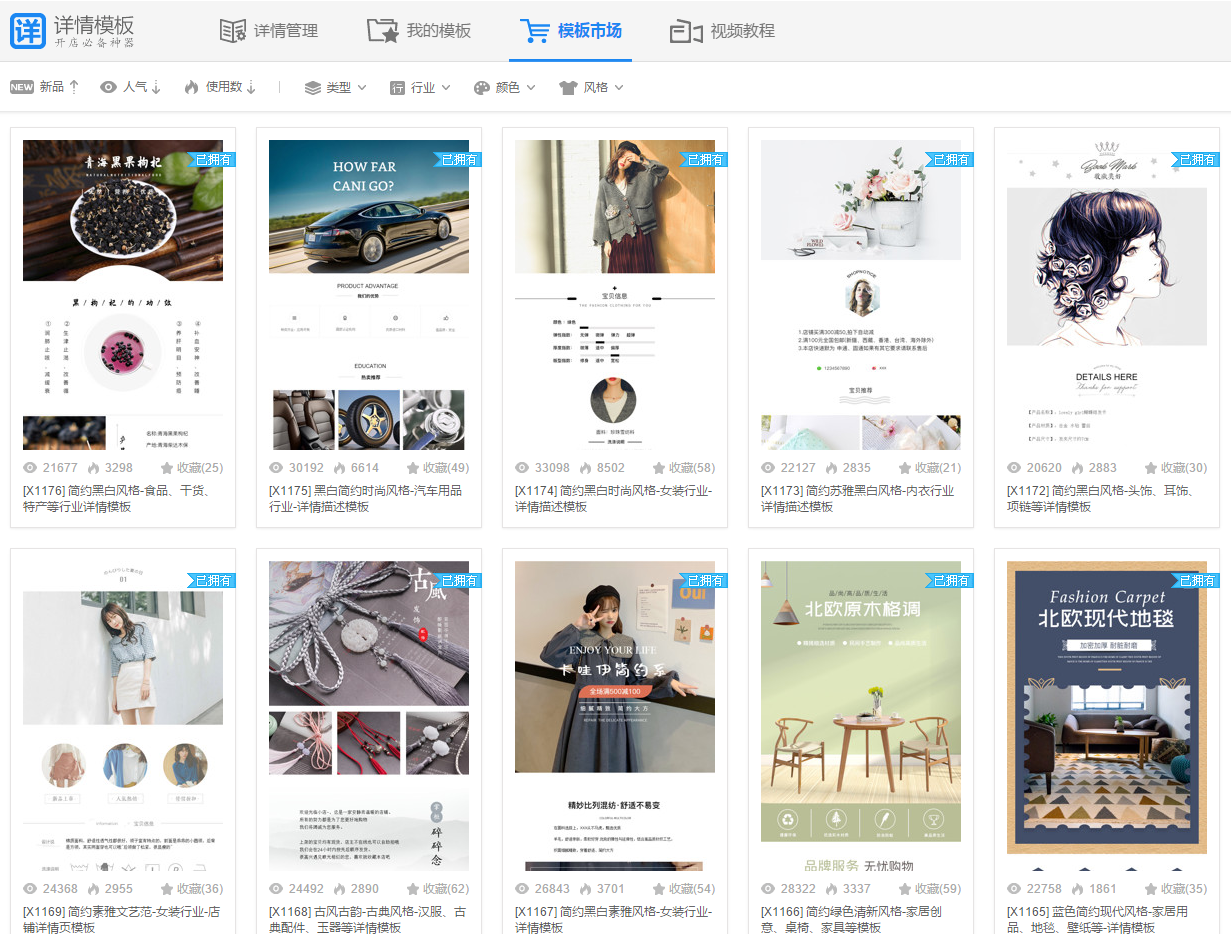Click the 模板市场 shopping cart icon

coord(534,31)
